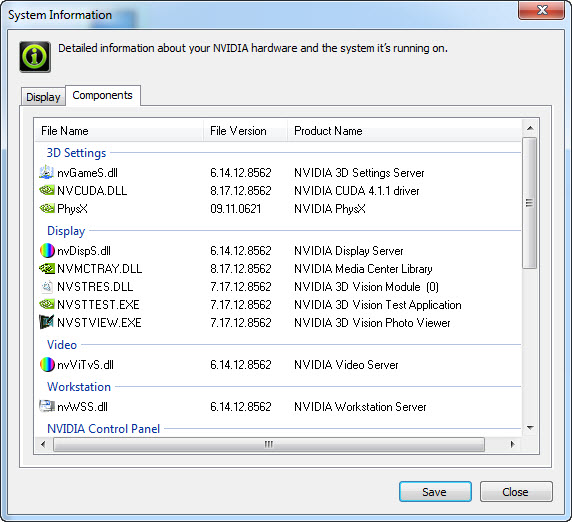Viewport: 572px width, 522px height.
Task: Click the Close button
Action: pyautogui.click(x=516, y=492)
